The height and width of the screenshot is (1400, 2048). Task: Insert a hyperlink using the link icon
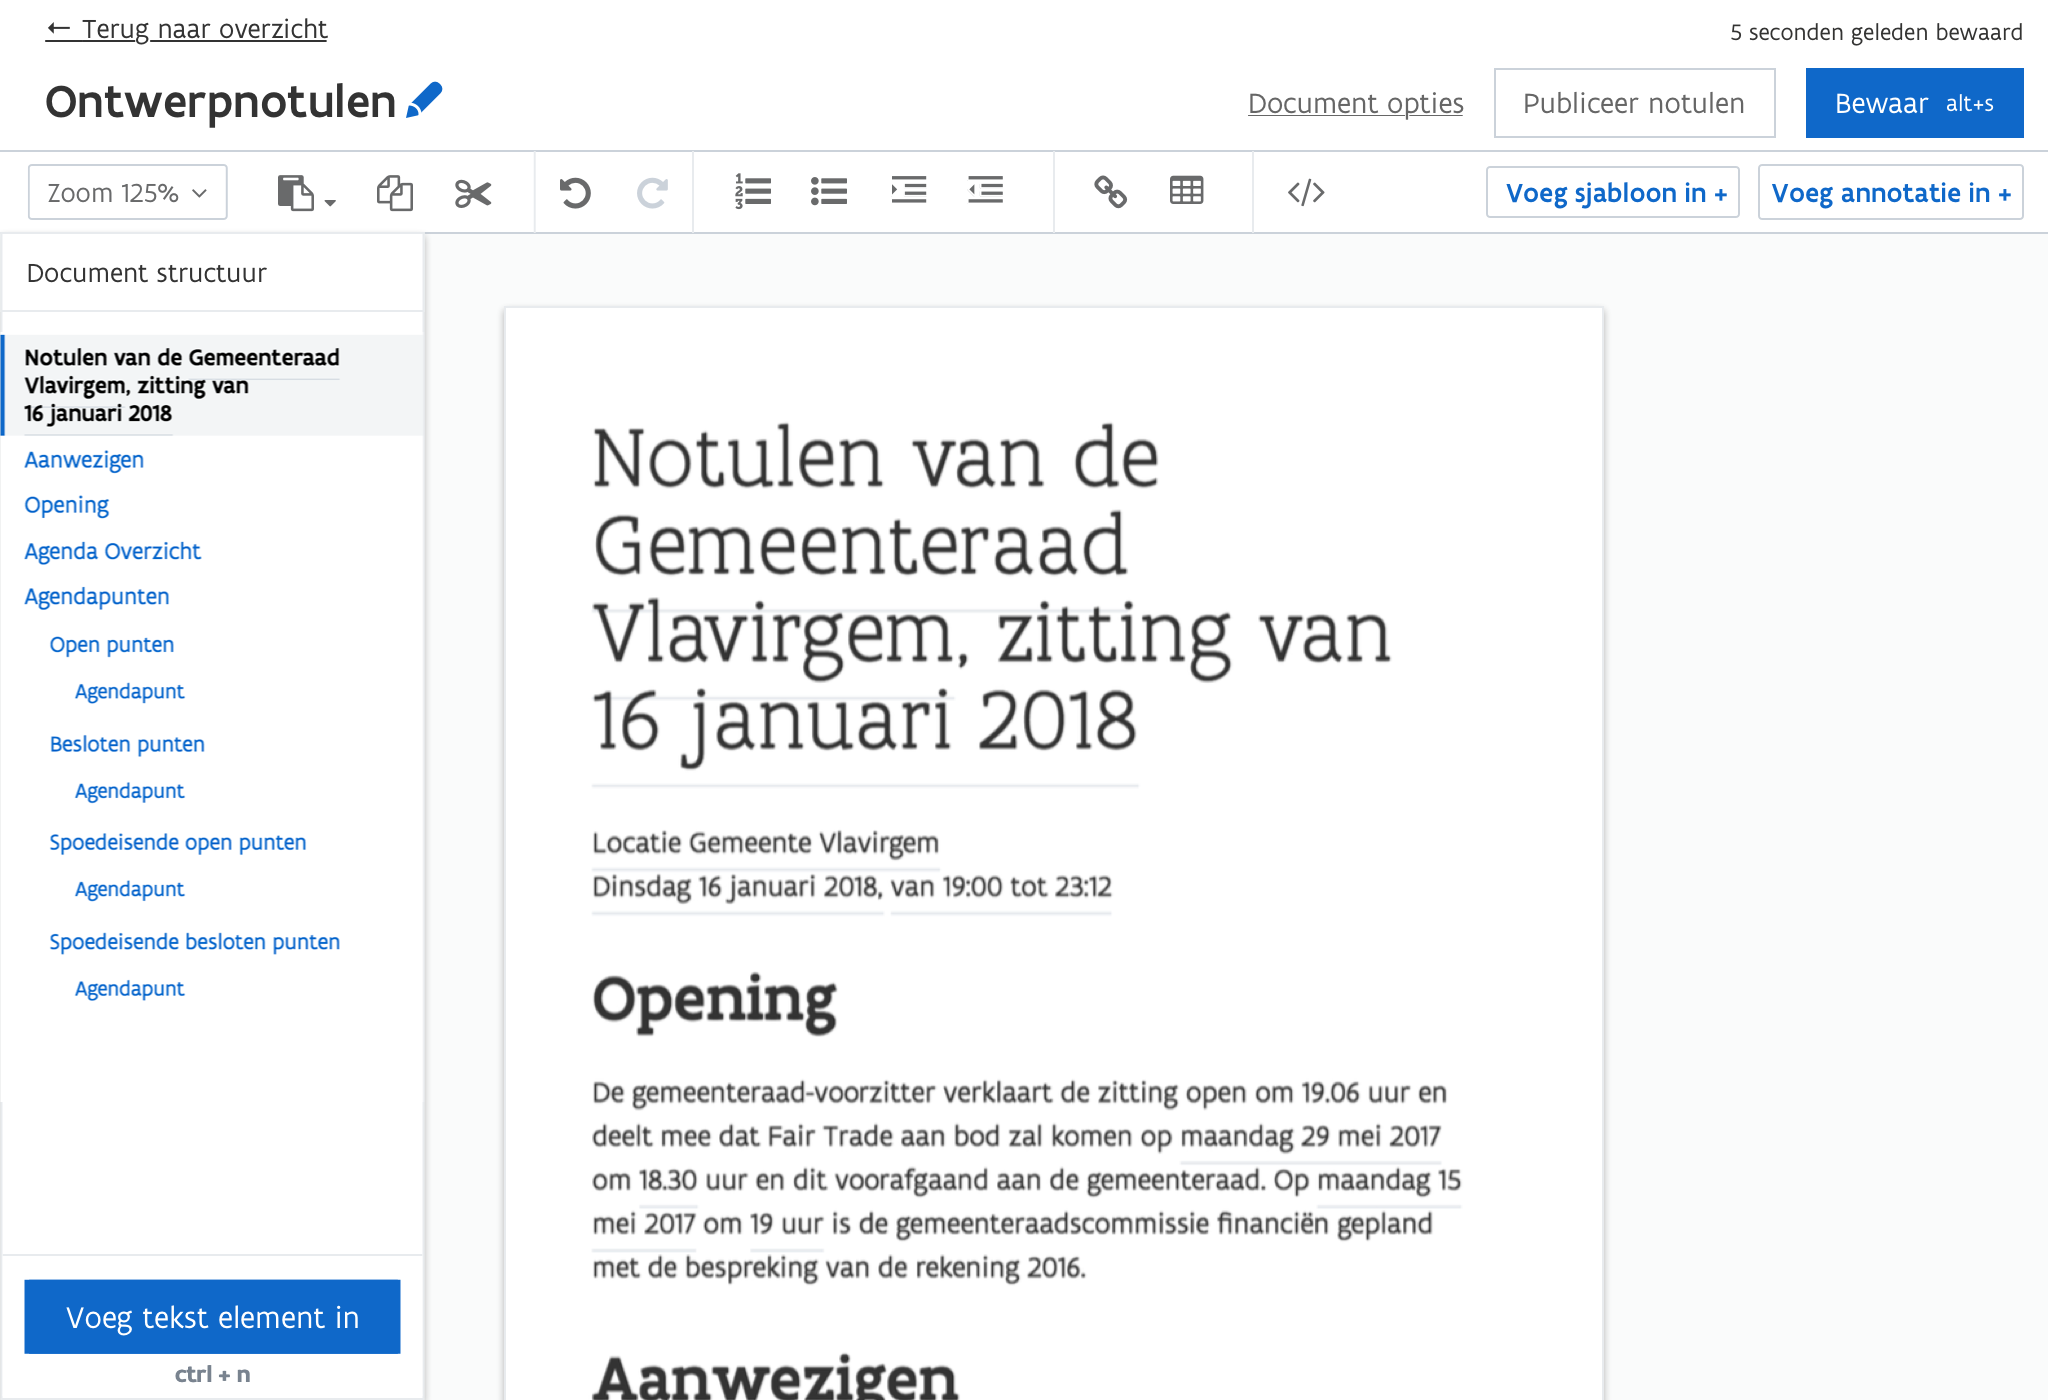[x=1110, y=191]
